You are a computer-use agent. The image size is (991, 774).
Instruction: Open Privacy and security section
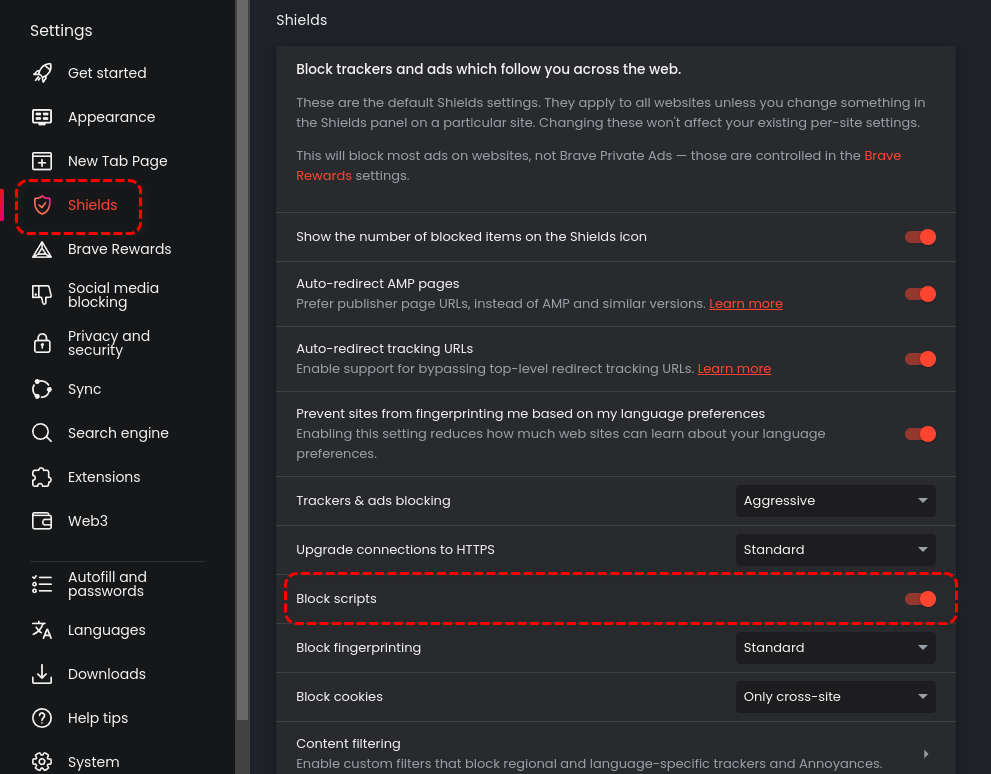click(109, 343)
